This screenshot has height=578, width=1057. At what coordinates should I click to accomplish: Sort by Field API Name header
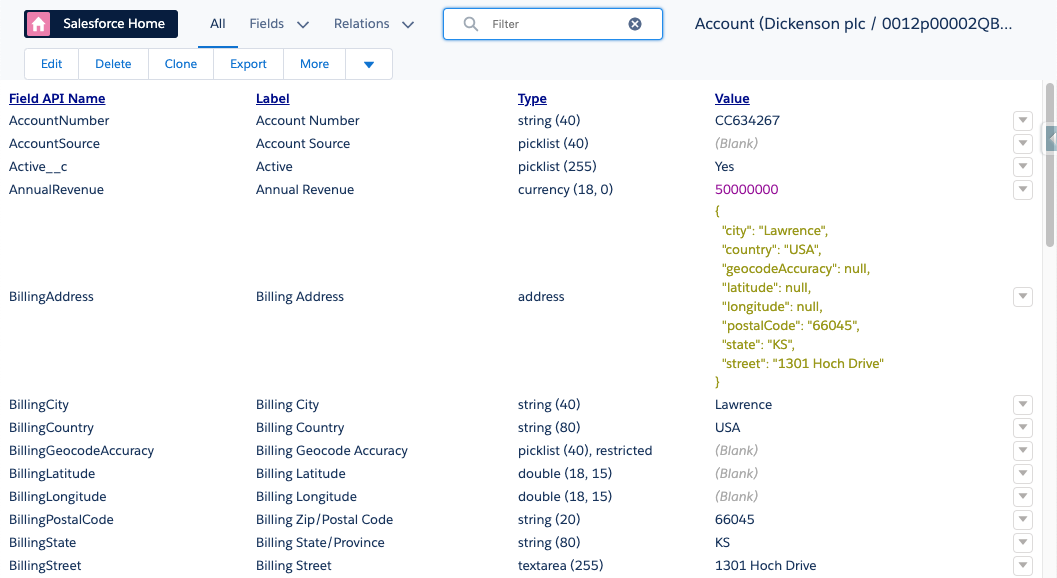(x=57, y=98)
